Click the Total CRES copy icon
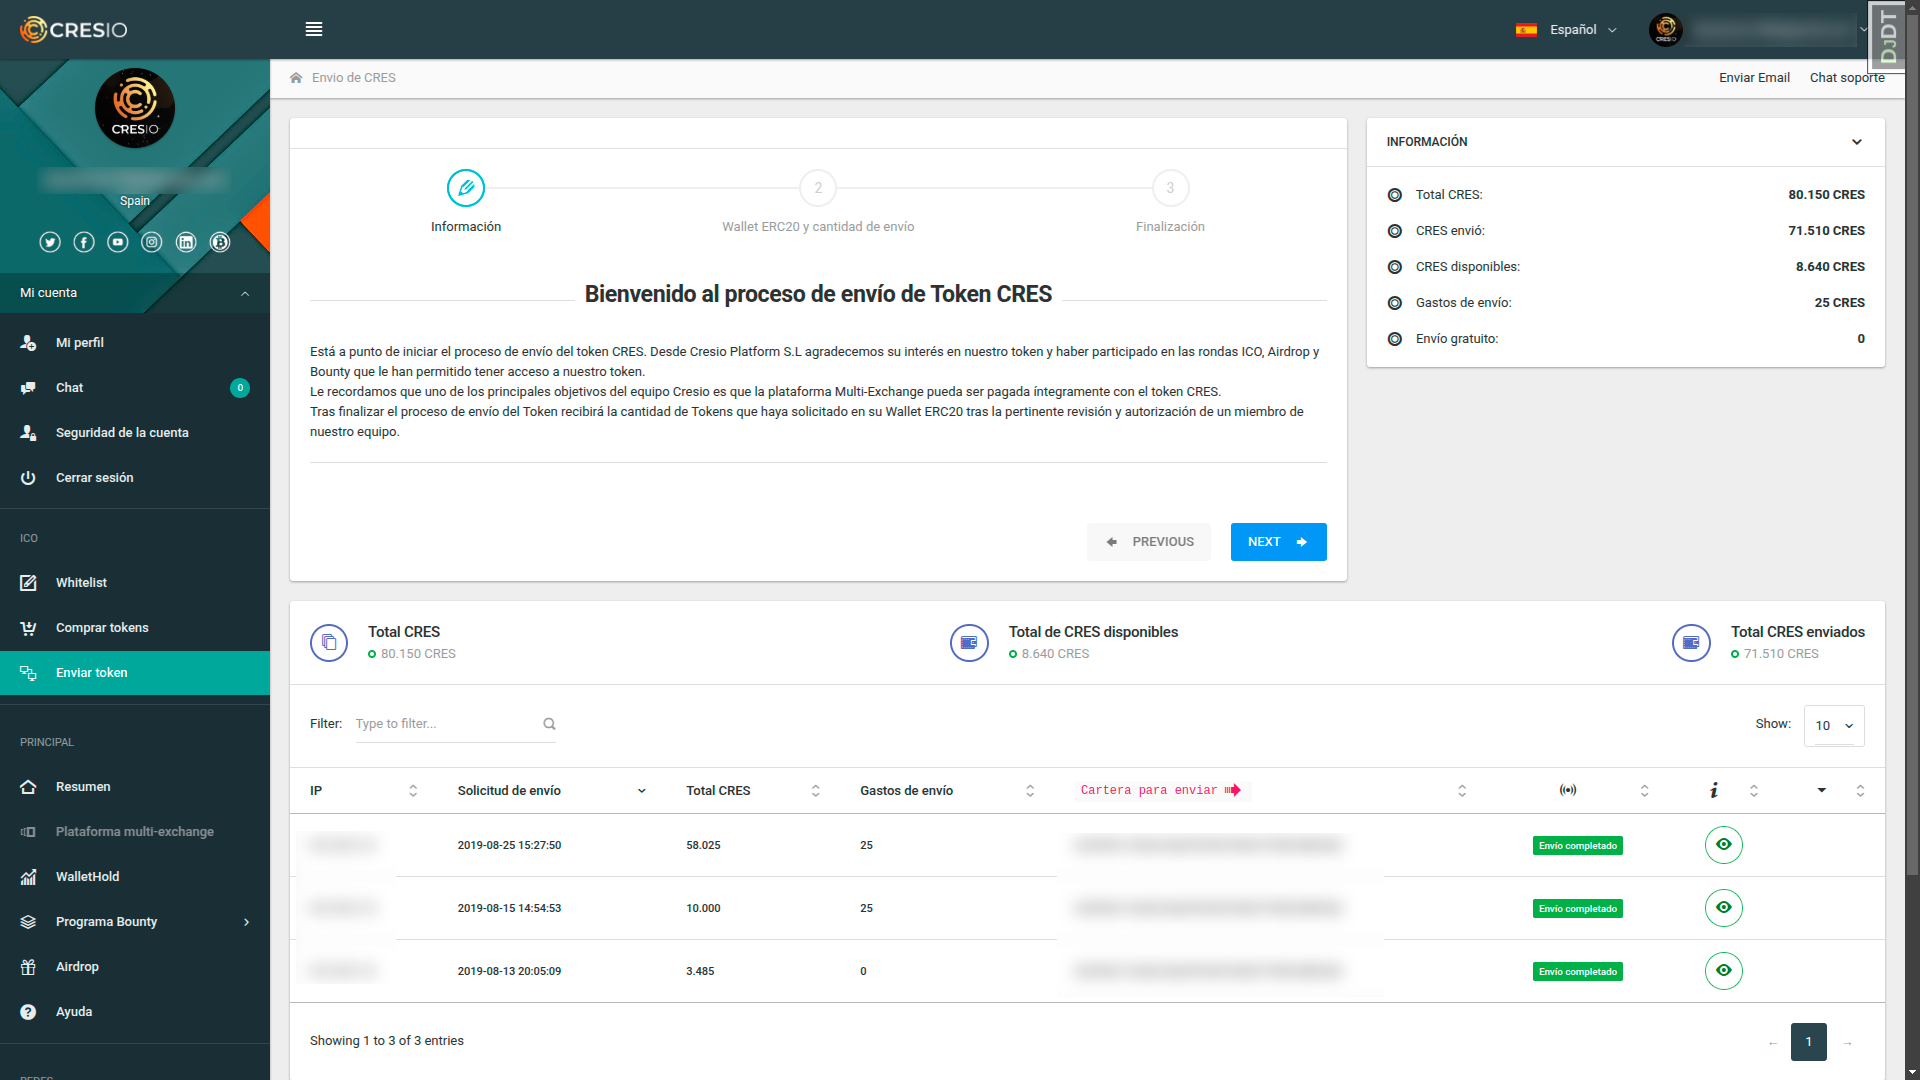This screenshot has height=1080, width=1920. [329, 643]
